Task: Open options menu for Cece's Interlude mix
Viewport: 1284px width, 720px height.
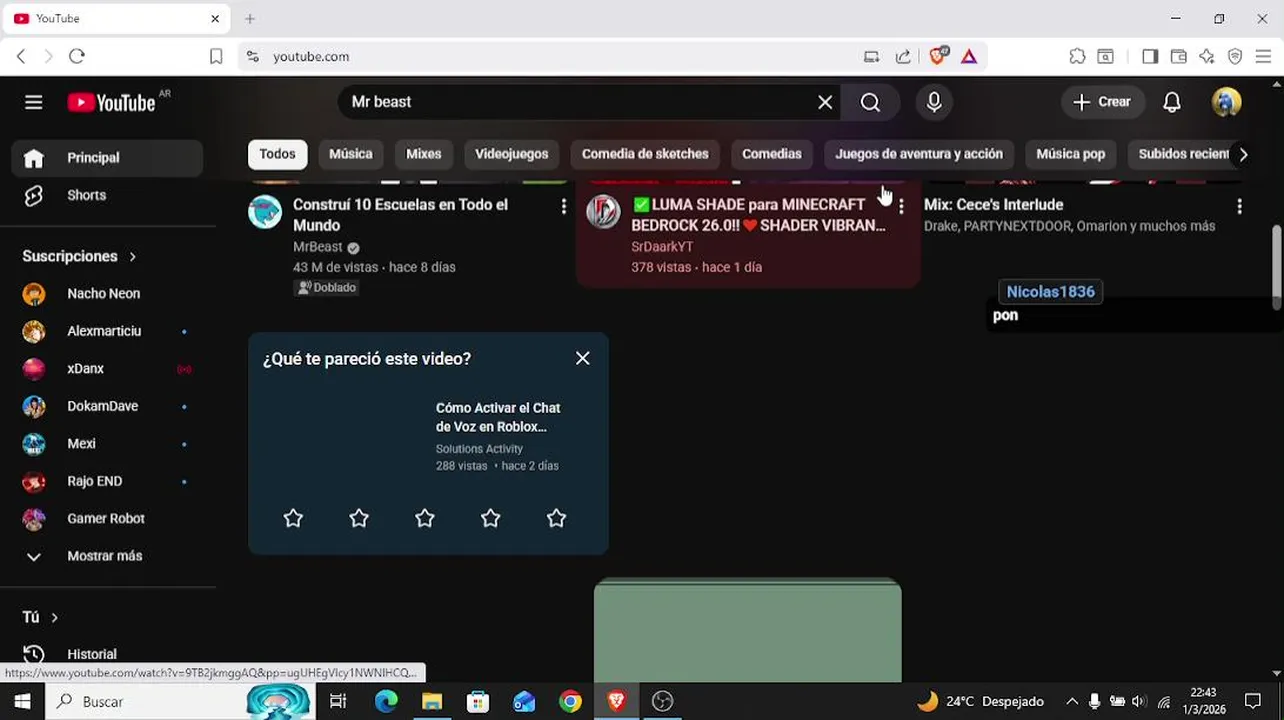Action: (x=1239, y=206)
